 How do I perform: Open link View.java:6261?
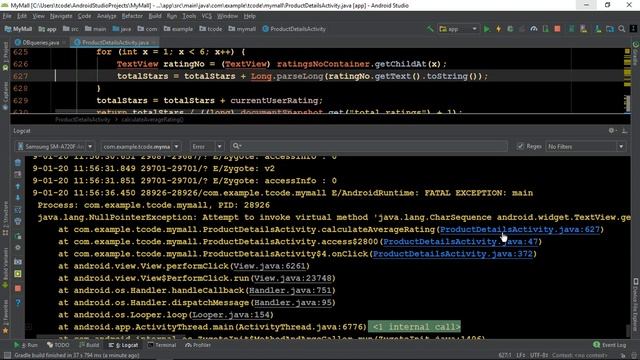point(269,266)
